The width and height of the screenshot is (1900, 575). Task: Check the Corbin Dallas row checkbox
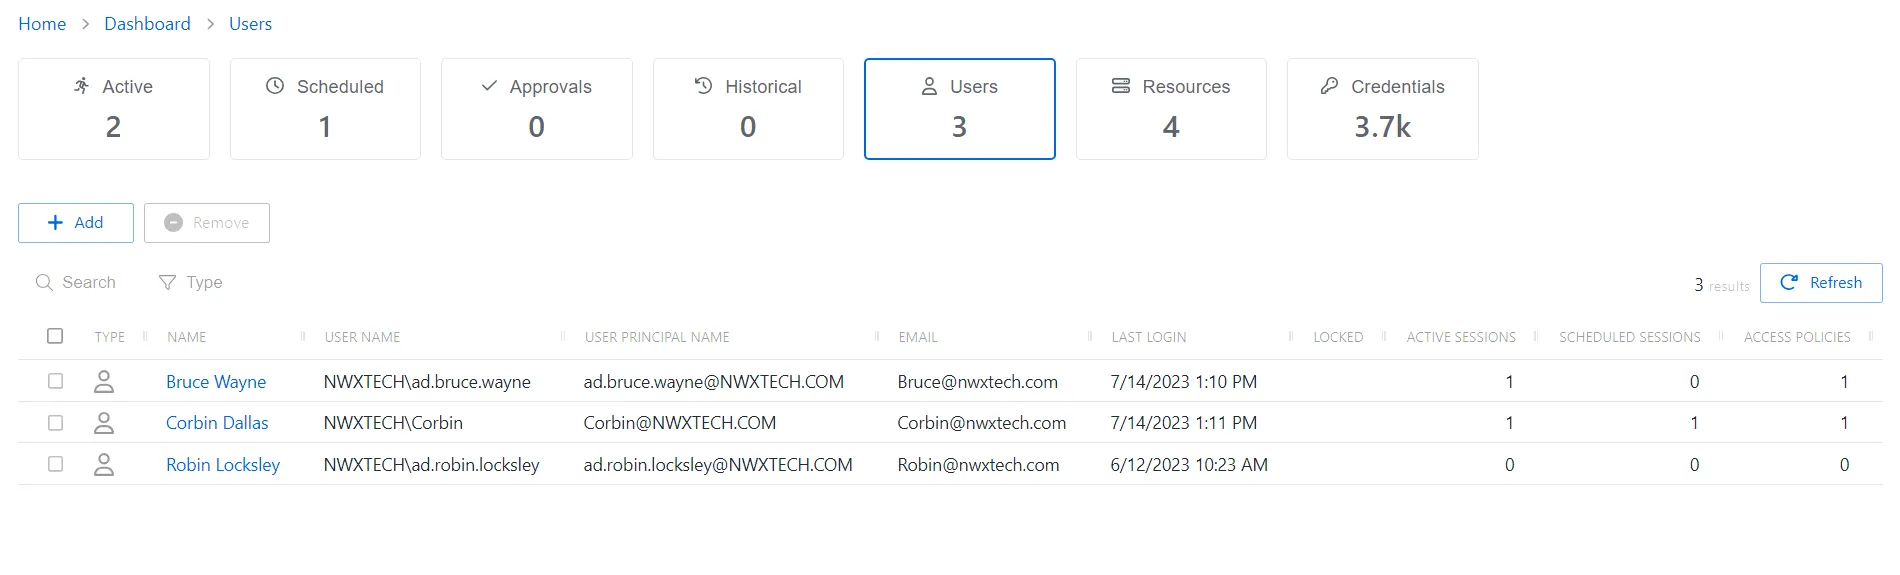(55, 423)
